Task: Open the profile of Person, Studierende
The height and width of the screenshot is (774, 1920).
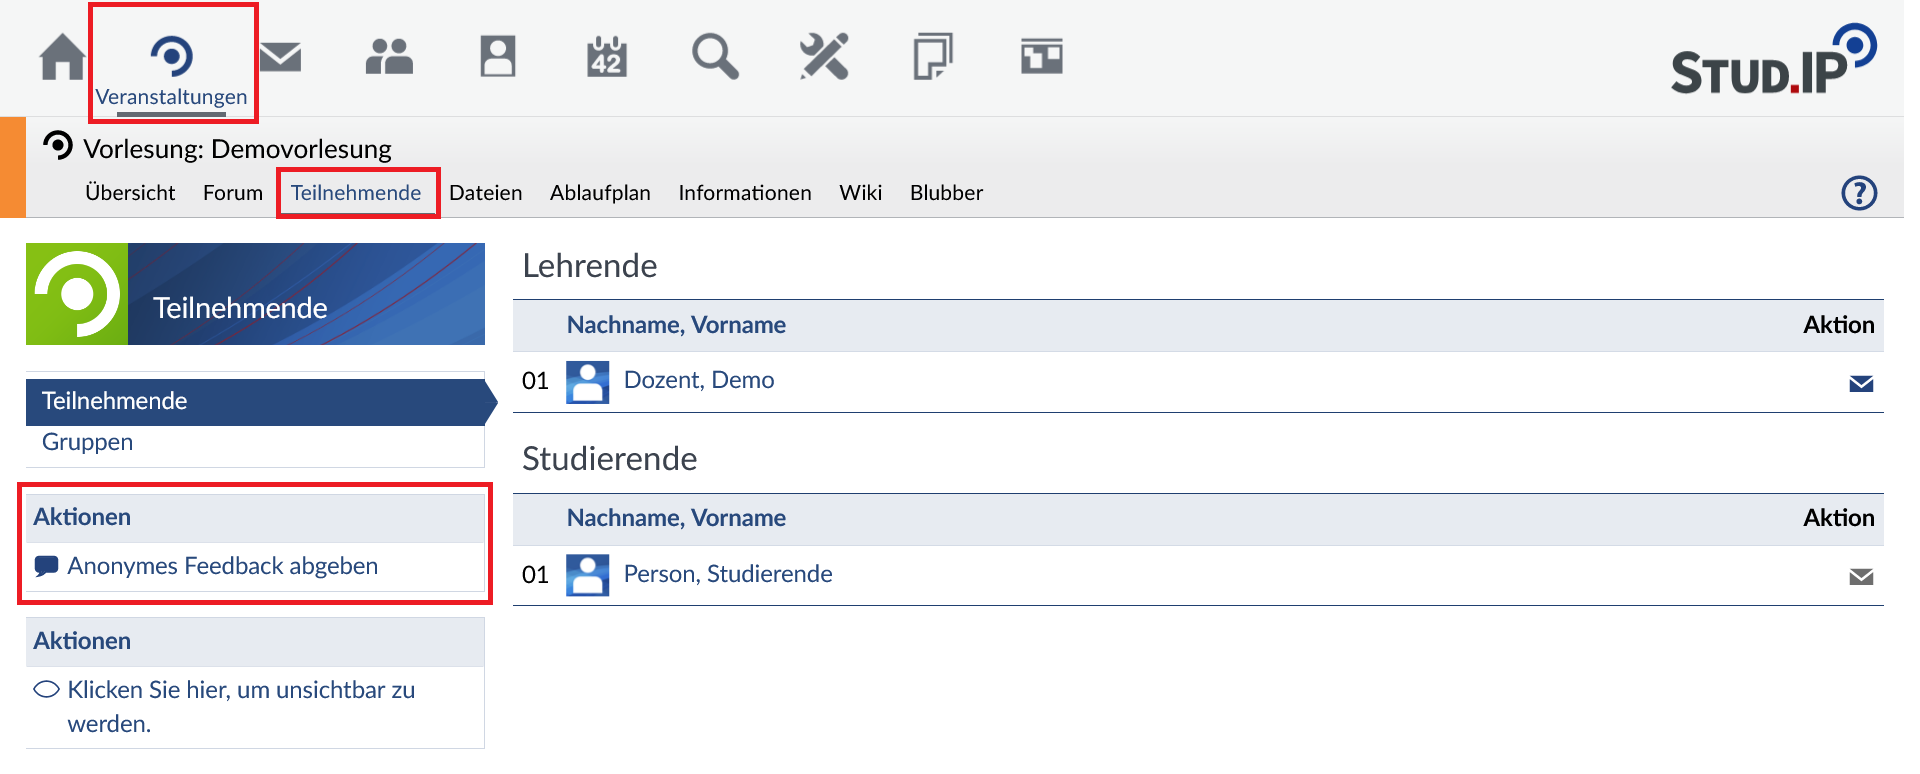Action: 727,574
